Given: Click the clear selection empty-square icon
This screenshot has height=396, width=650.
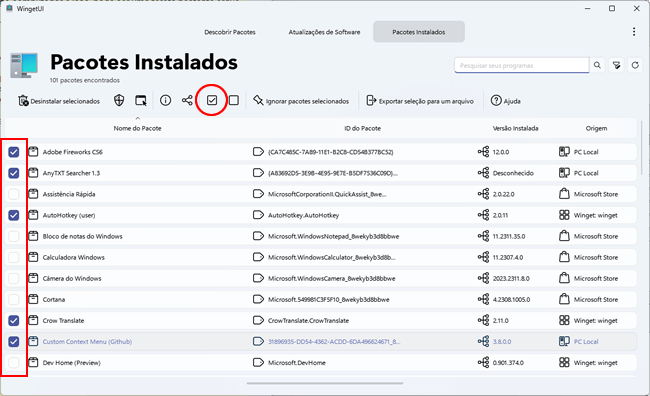Looking at the screenshot, I should coord(234,100).
